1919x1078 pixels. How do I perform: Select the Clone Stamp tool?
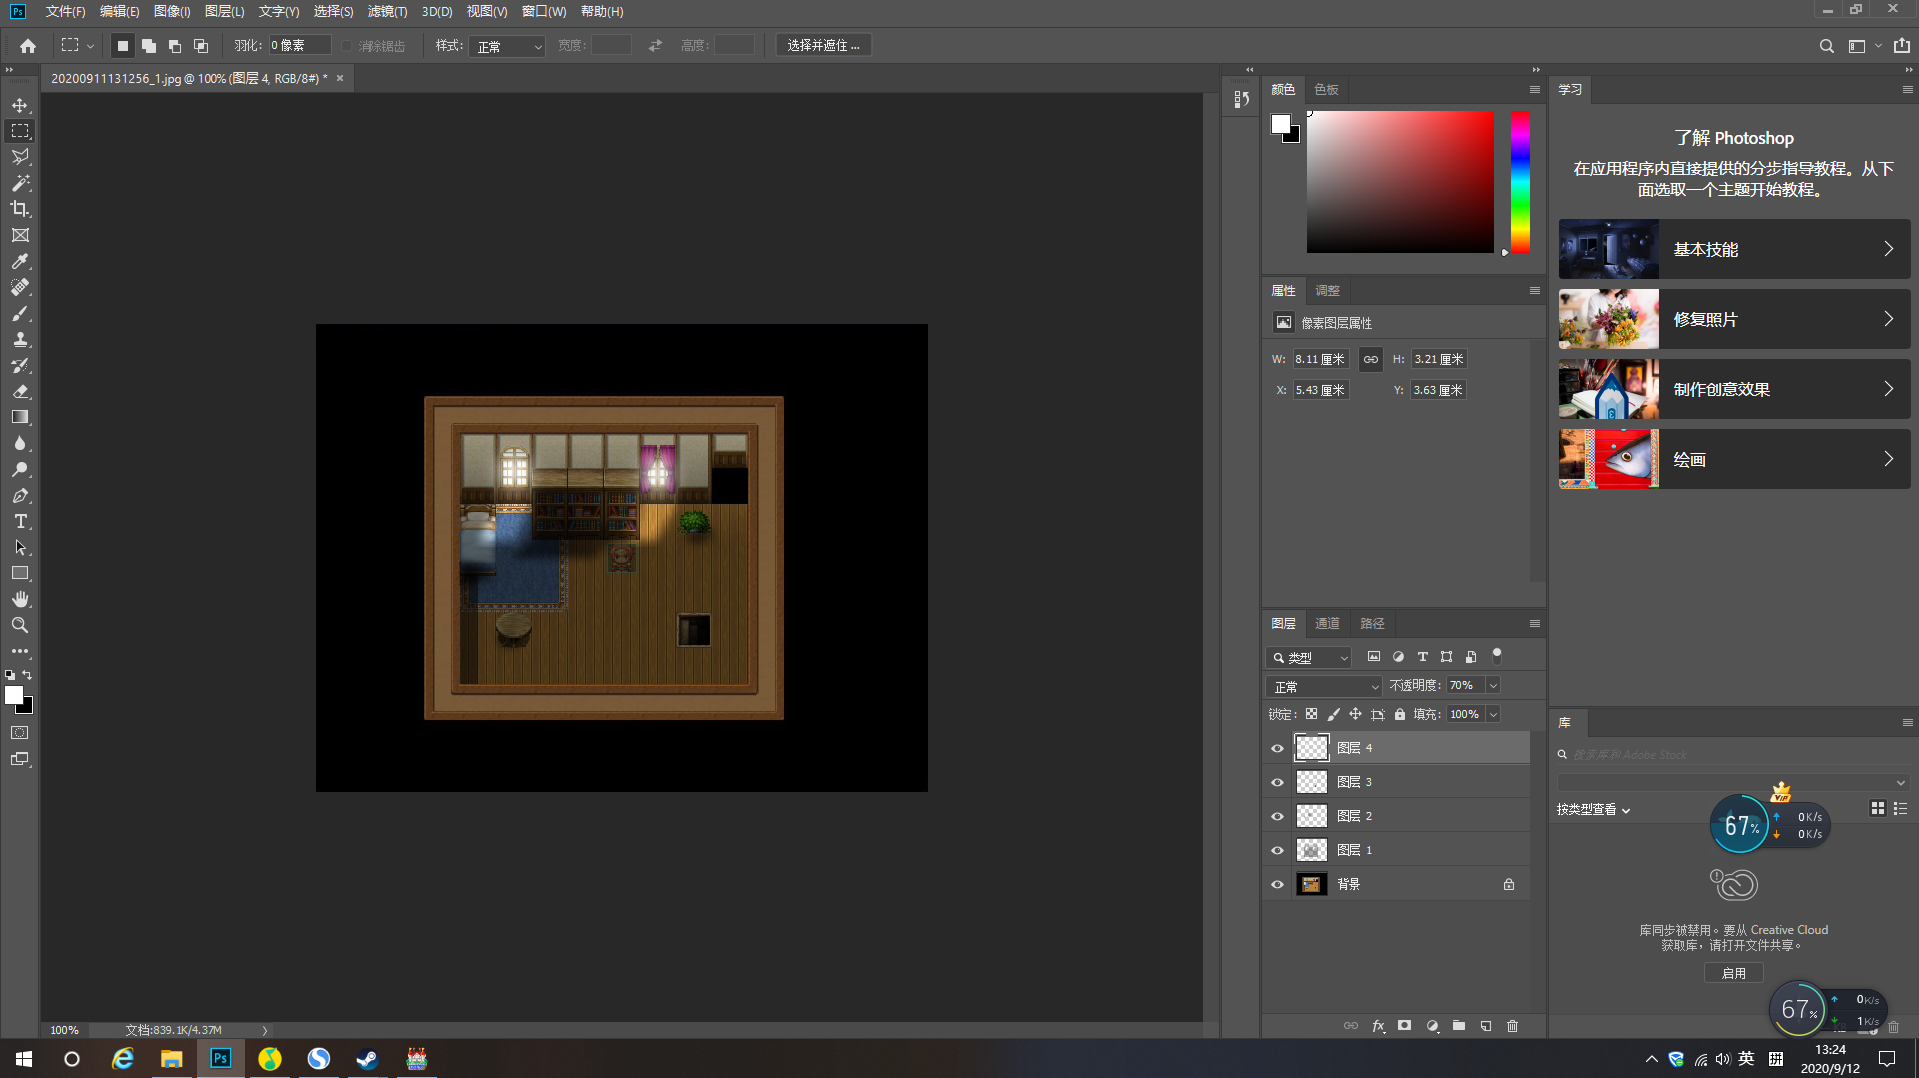click(x=20, y=339)
